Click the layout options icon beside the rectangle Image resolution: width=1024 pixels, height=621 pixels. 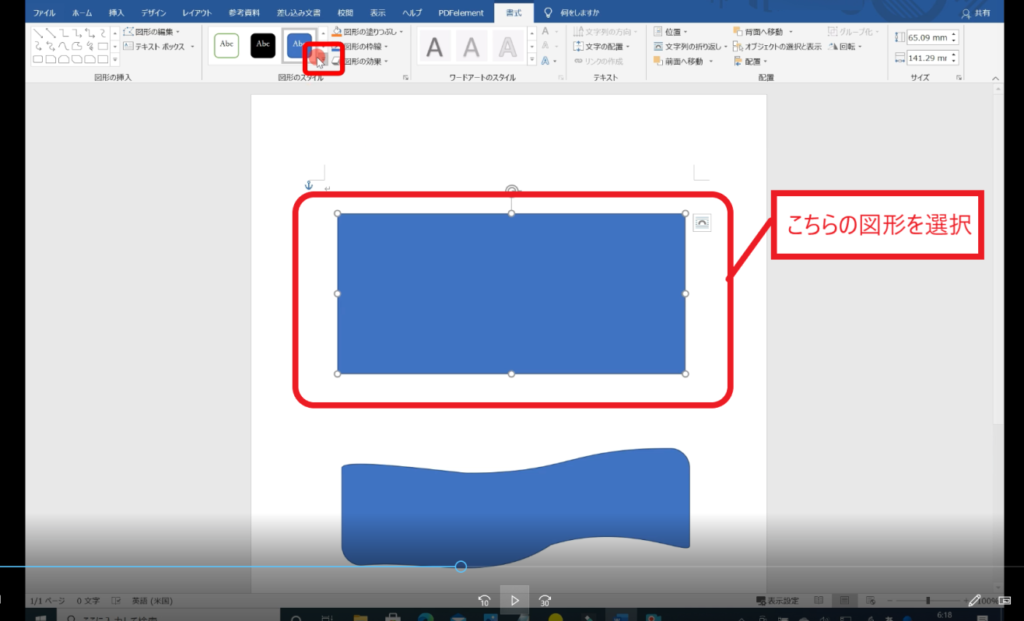[x=701, y=223]
